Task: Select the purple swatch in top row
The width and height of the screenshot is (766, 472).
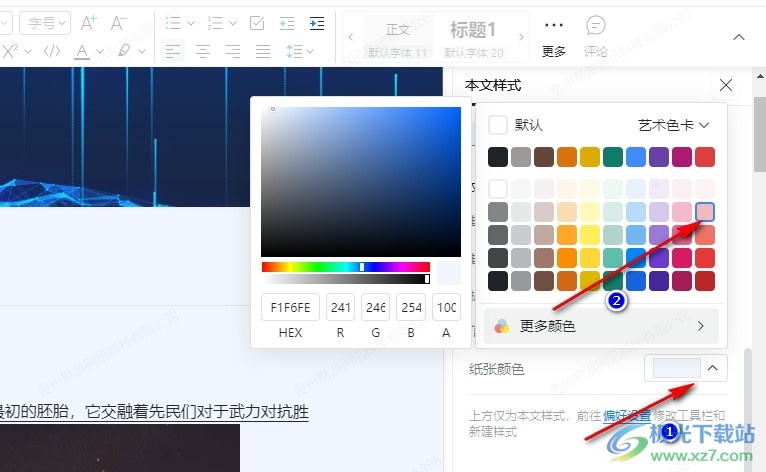Action: click(x=659, y=157)
